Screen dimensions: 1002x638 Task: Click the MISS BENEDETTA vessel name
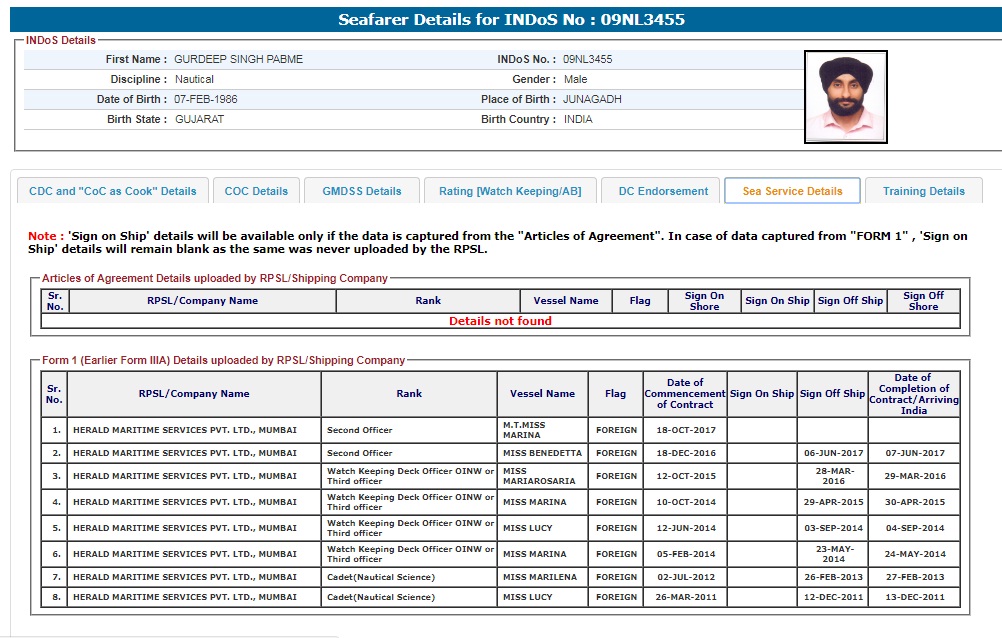pos(542,453)
